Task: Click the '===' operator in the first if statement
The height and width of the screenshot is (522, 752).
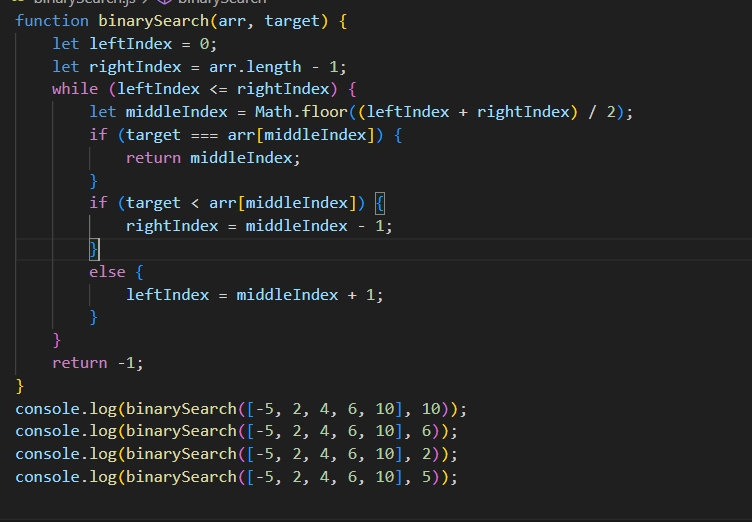Action: point(204,135)
